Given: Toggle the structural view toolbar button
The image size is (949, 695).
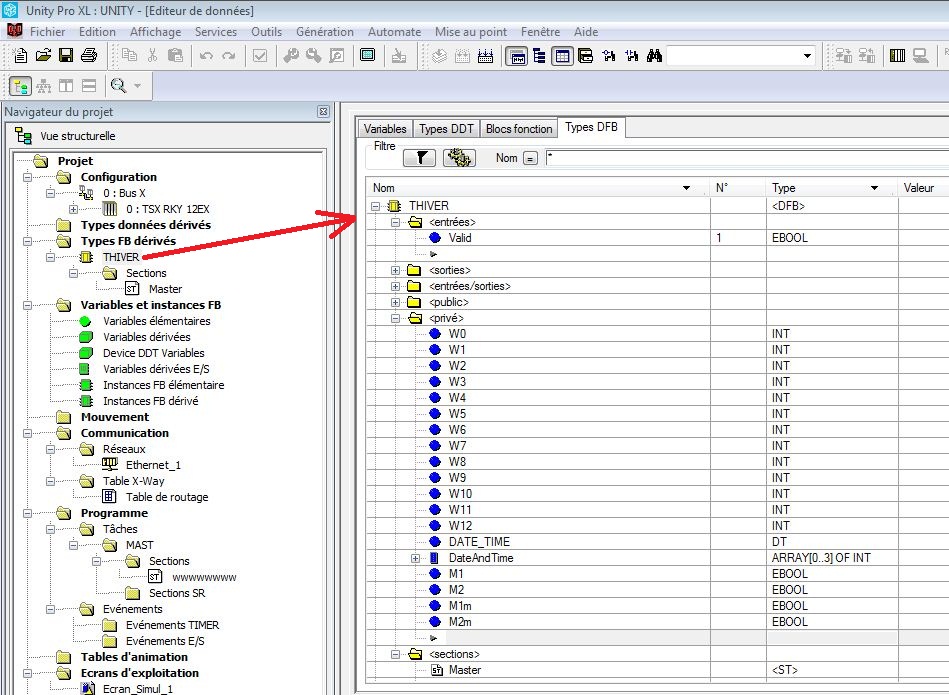Looking at the screenshot, I should [x=20, y=87].
